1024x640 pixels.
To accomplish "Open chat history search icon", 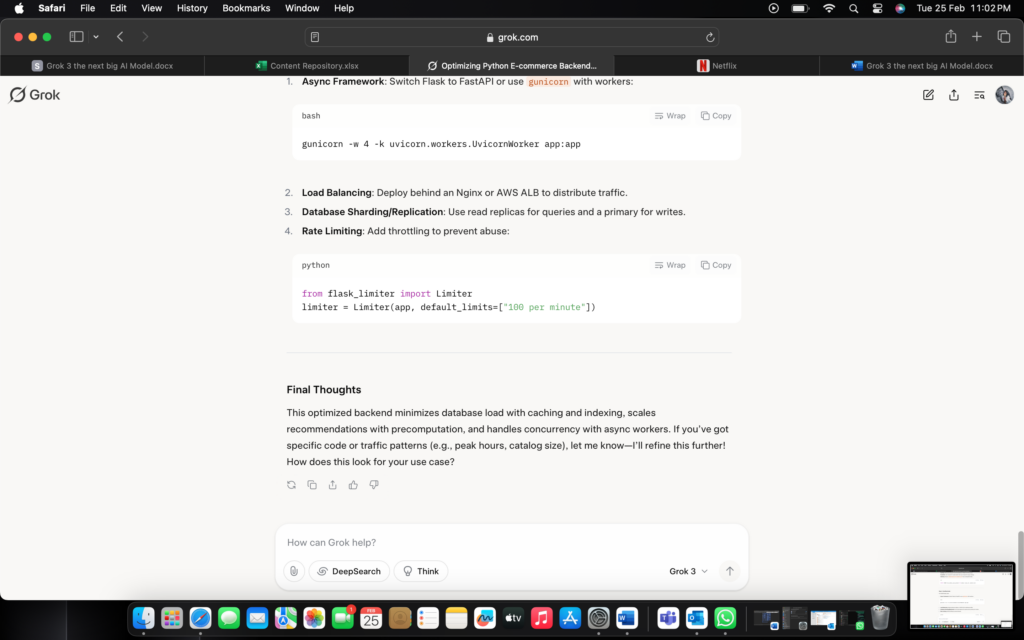I will [x=979, y=95].
